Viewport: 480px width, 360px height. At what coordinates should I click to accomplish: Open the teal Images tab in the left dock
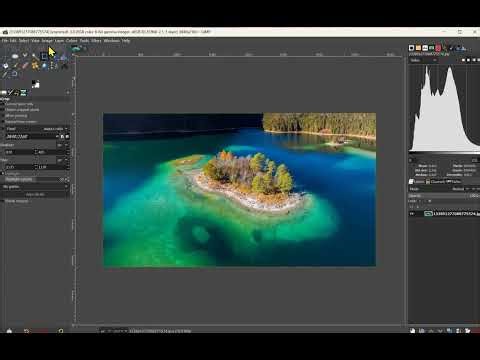[x=23, y=92]
